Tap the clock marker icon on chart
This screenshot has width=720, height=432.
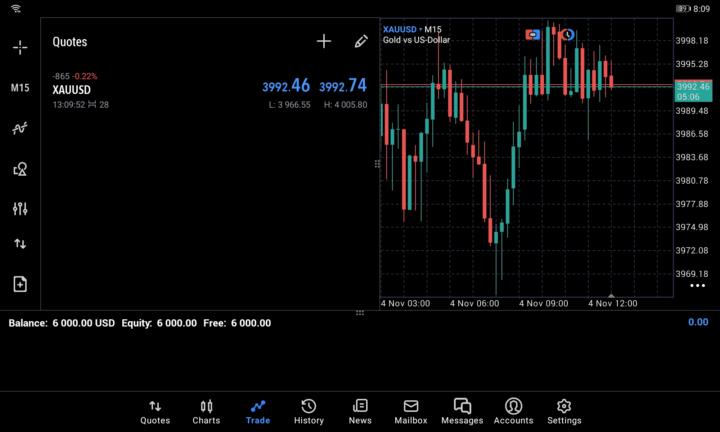click(568, 34)
